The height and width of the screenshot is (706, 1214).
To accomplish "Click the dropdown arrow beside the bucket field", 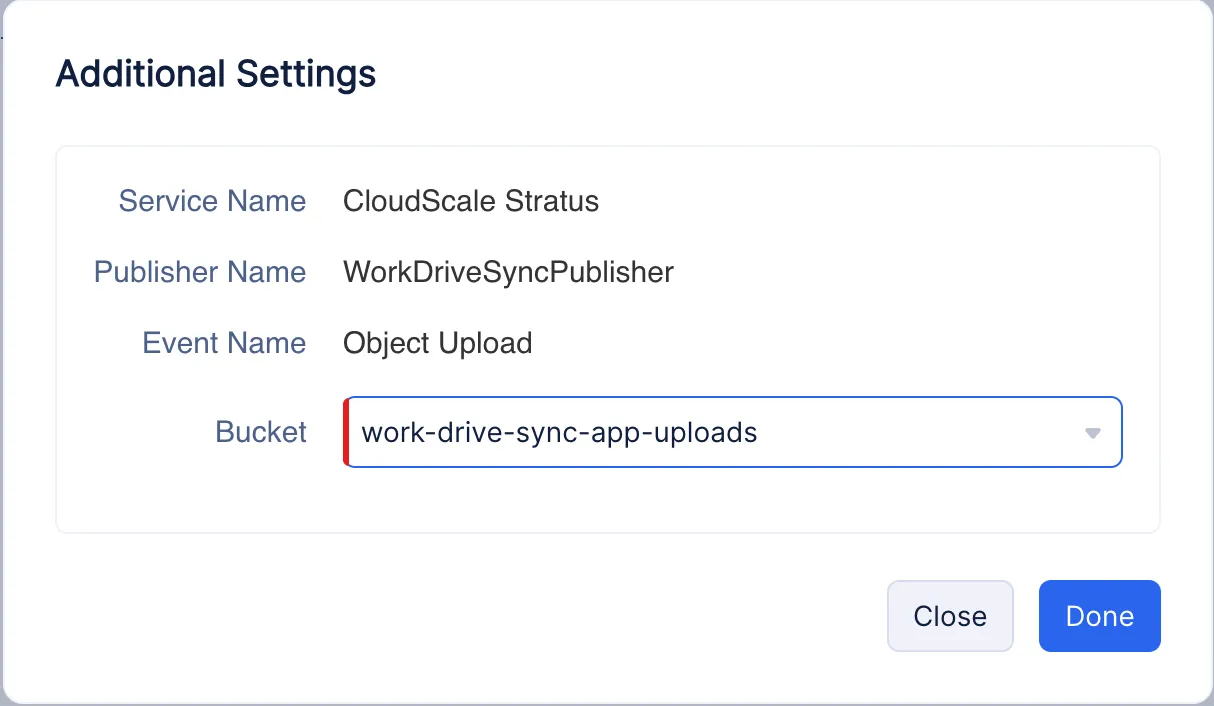I will click(1093, 432).
